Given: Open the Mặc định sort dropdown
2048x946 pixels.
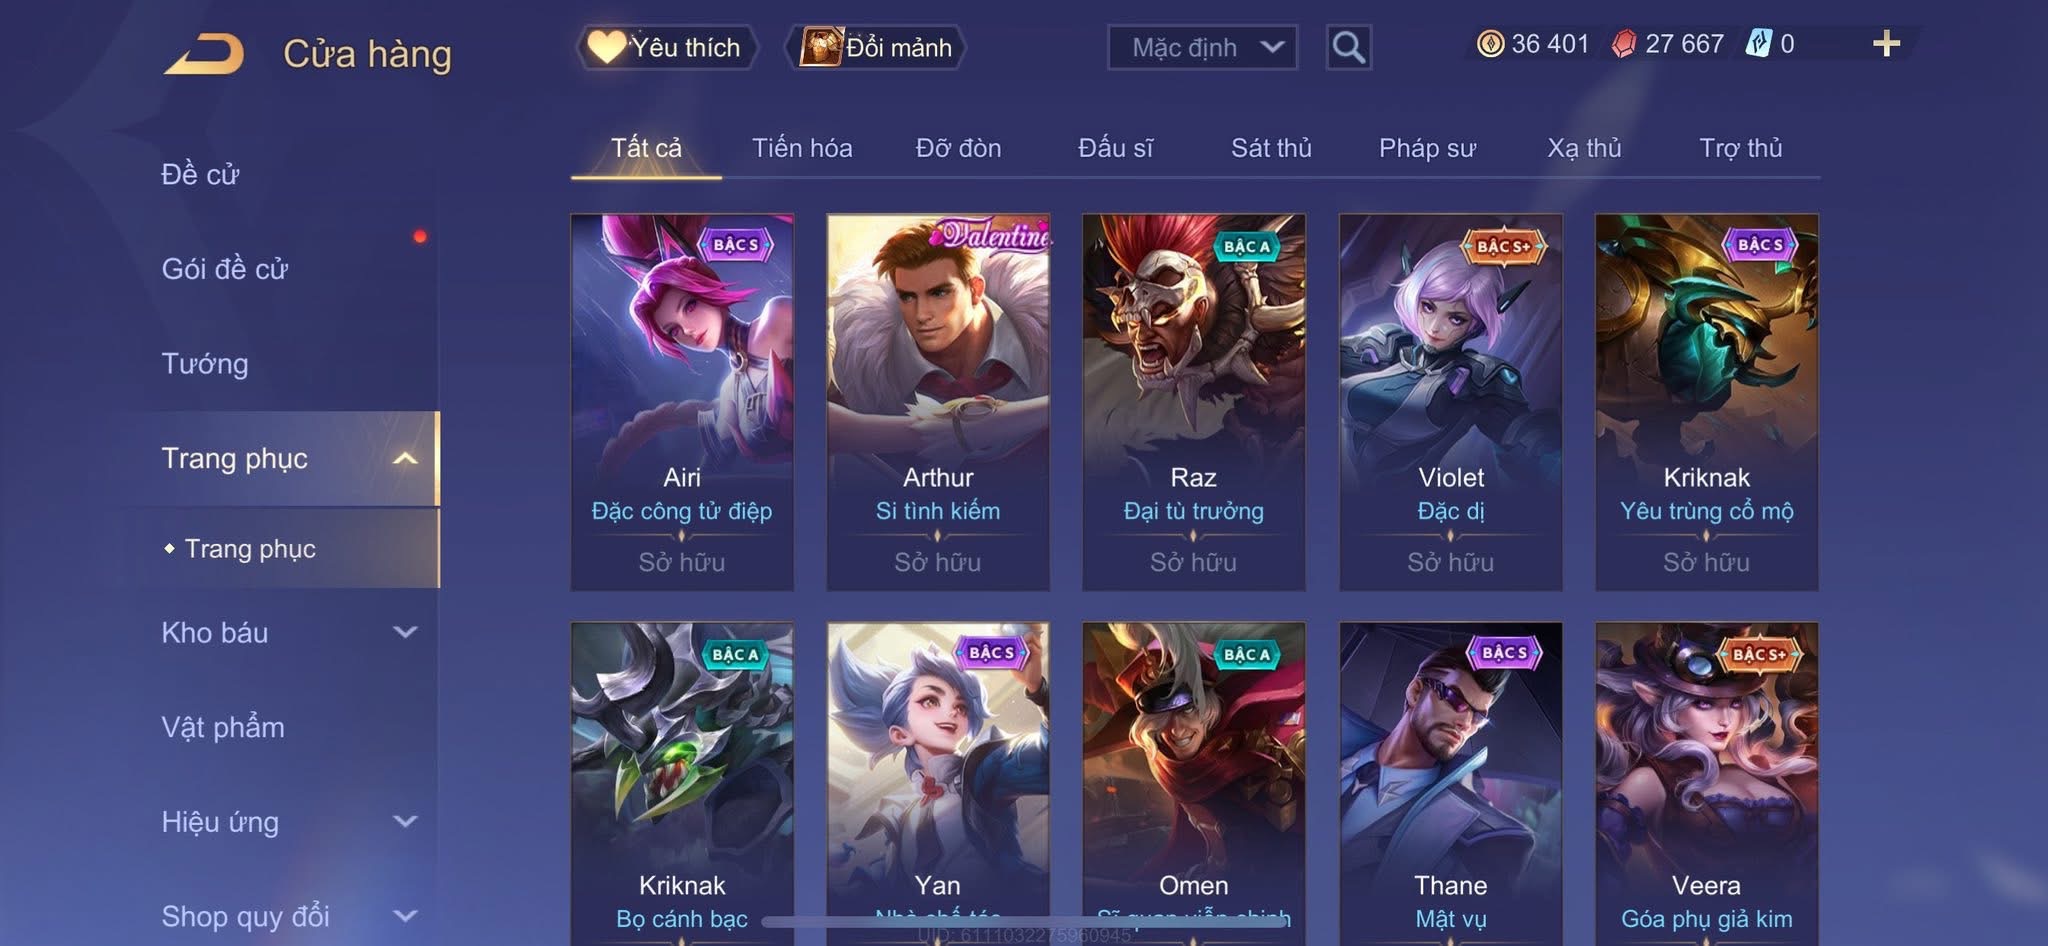Looking at the screenshot, I should 1202,47.
